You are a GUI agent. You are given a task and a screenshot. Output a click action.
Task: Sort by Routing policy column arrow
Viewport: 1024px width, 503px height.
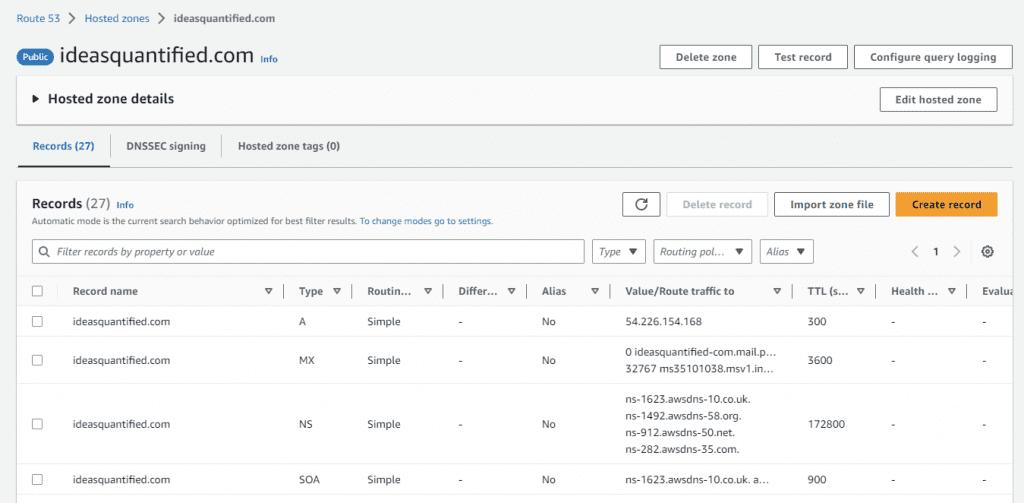point(428,291)
